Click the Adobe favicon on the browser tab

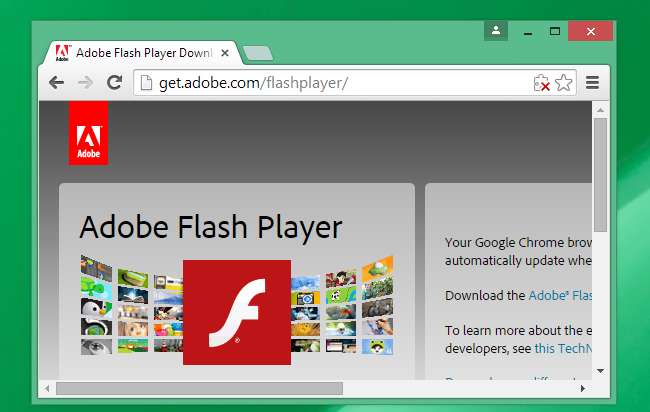[x=62, y=53]
